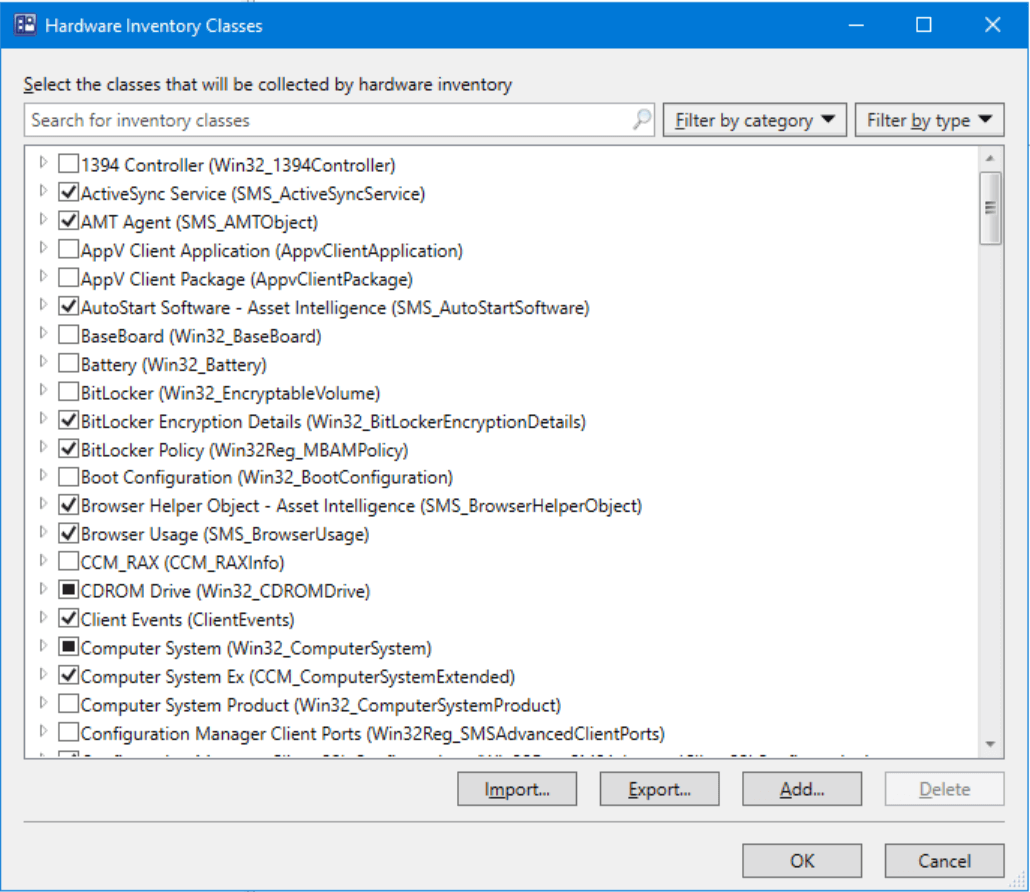Expand the BaseBoard node

[x=43, y=333]
